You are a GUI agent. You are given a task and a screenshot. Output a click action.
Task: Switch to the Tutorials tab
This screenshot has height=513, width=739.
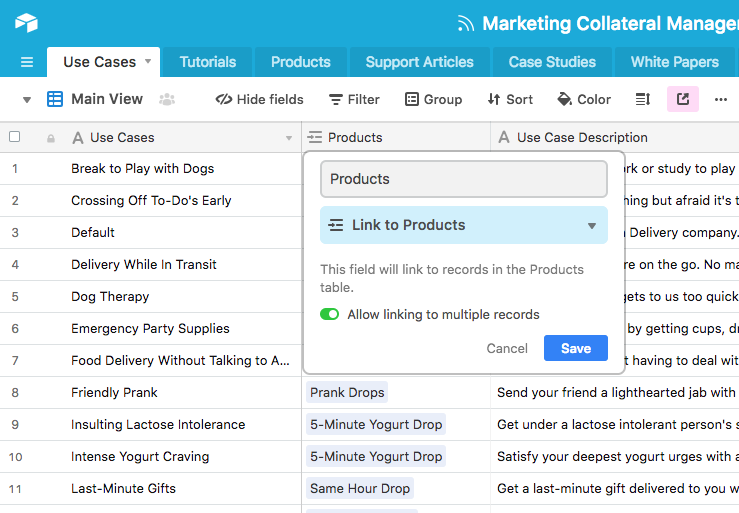pyautogui.click(x=208, y=62)
